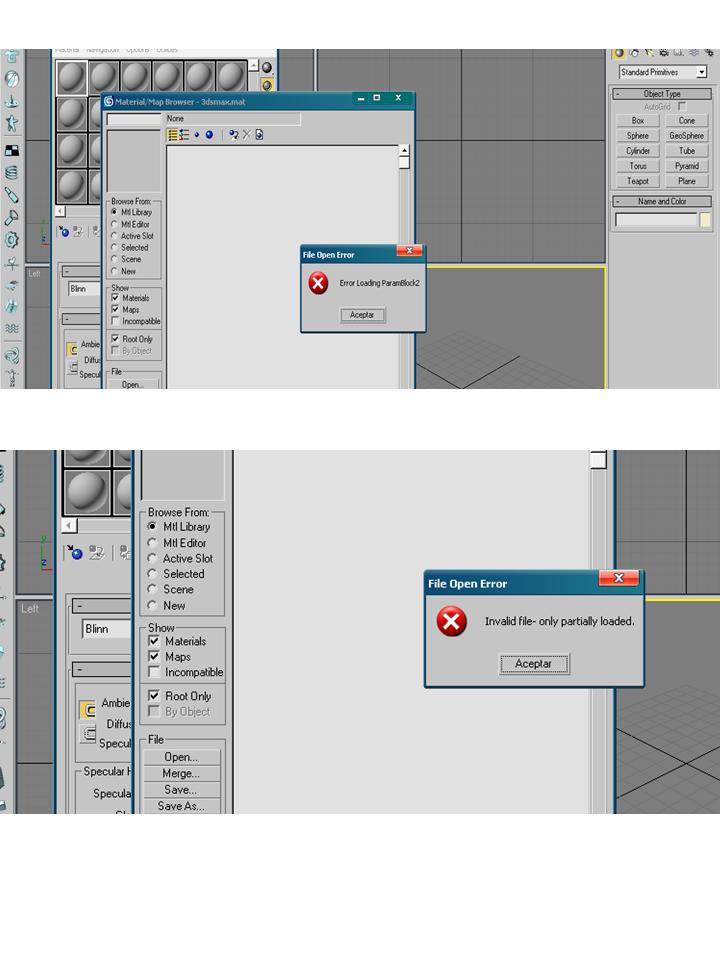
Task: Click Diffuse-Specular lock icon in lower screenshot
Action: tap(88, 734)
